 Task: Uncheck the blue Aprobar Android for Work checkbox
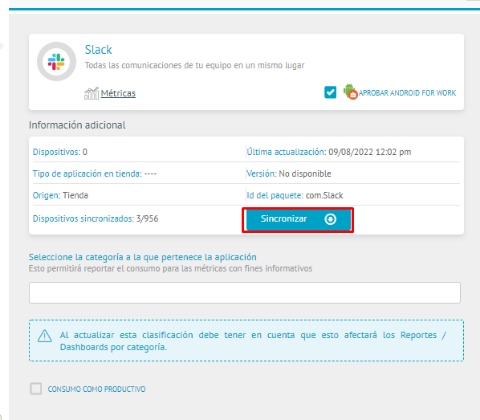[330, 92]
